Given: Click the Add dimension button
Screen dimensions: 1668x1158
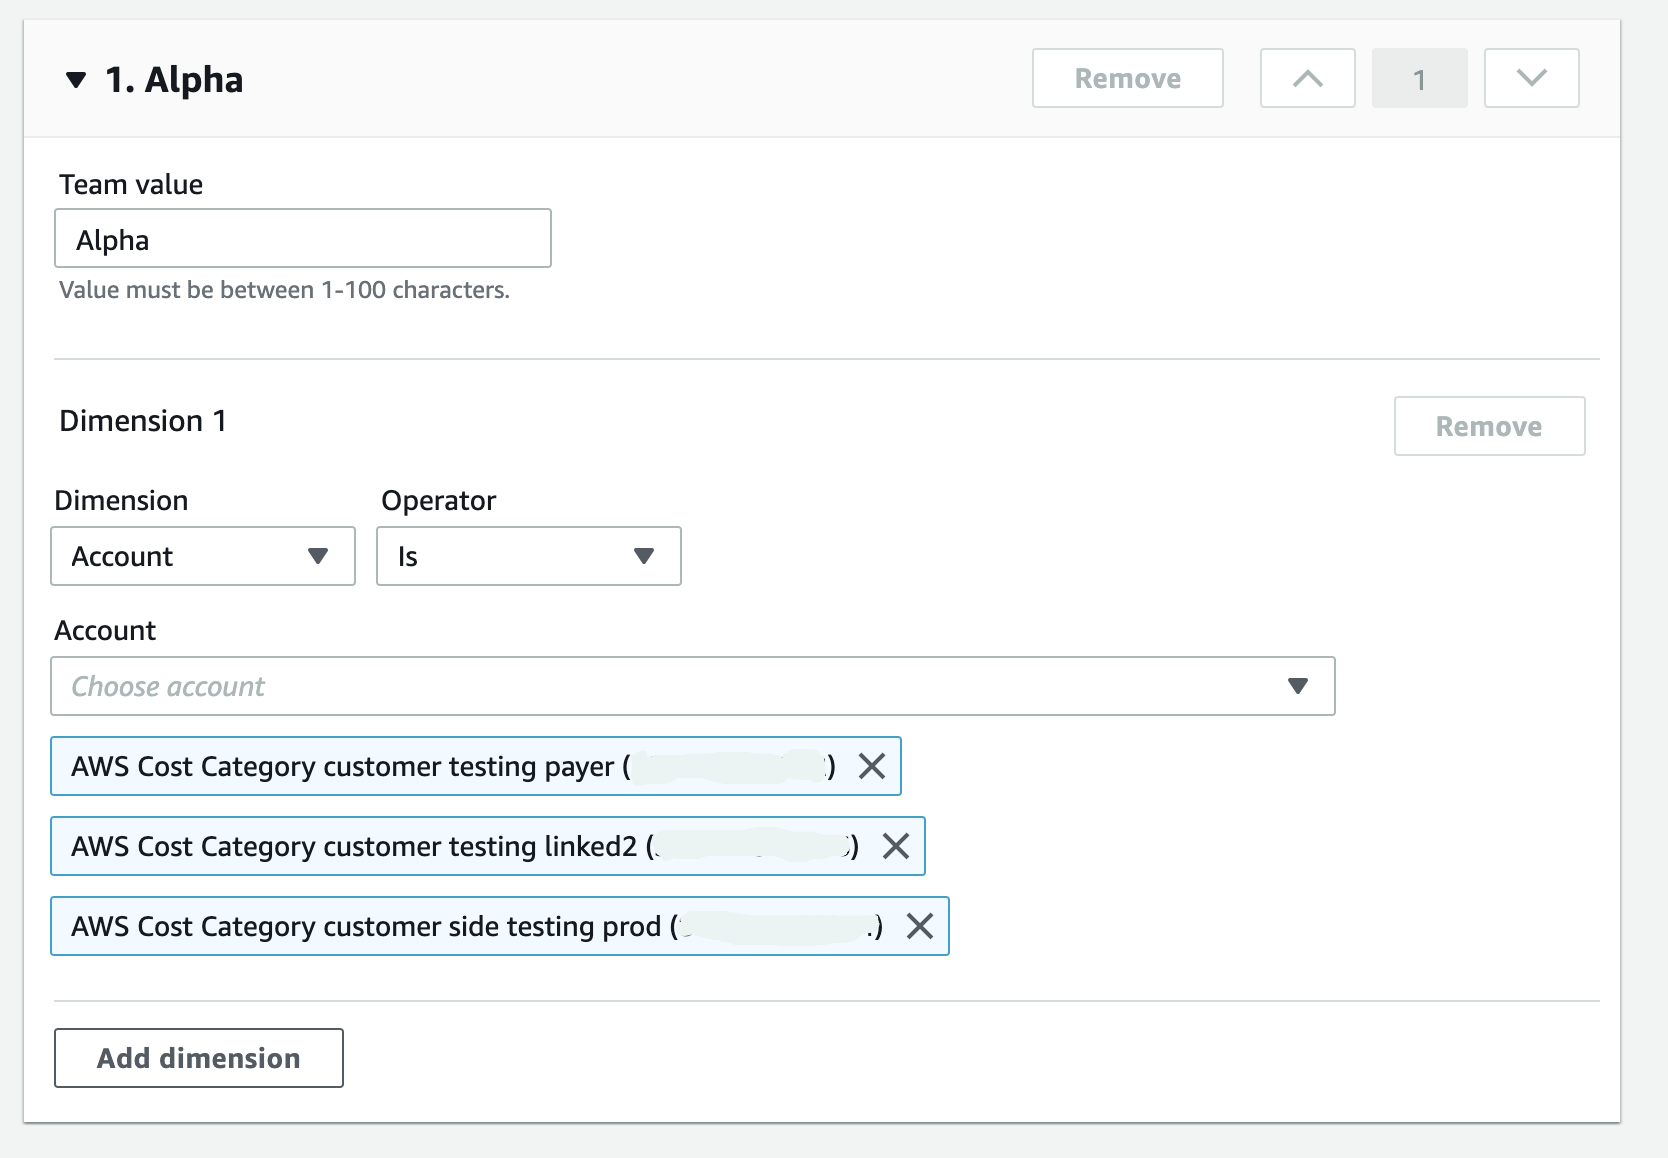Looking at the screenshot, I should pyautogui.click(x=198, y=1058).
